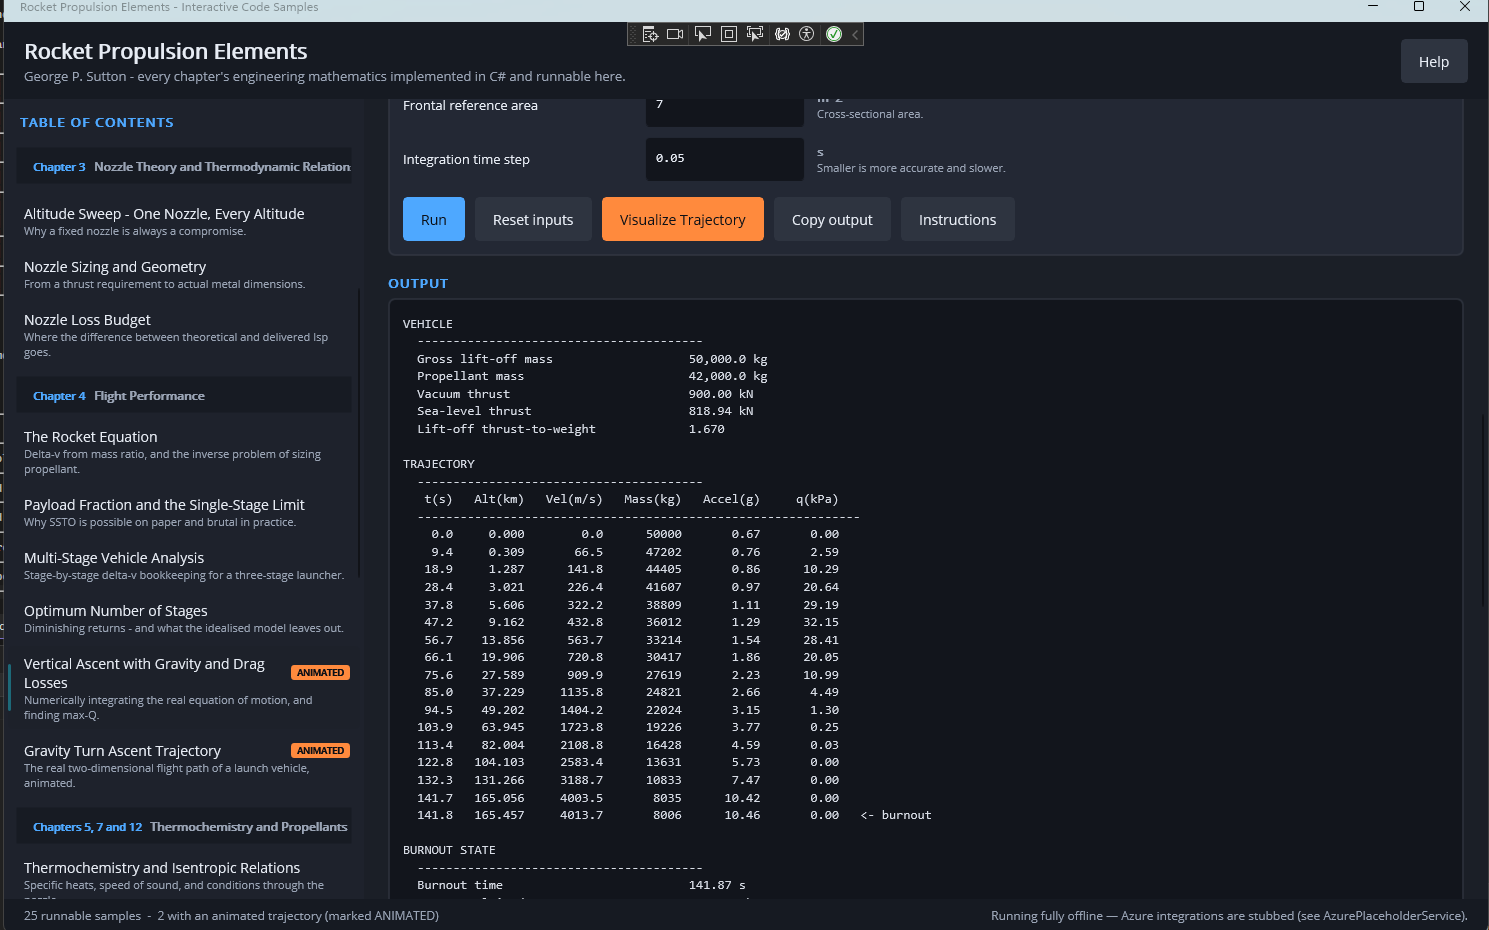The height and width of the screenshot is (930, 1489).
Task: Click Visualize Trajectory button
Action: (683, 220)
